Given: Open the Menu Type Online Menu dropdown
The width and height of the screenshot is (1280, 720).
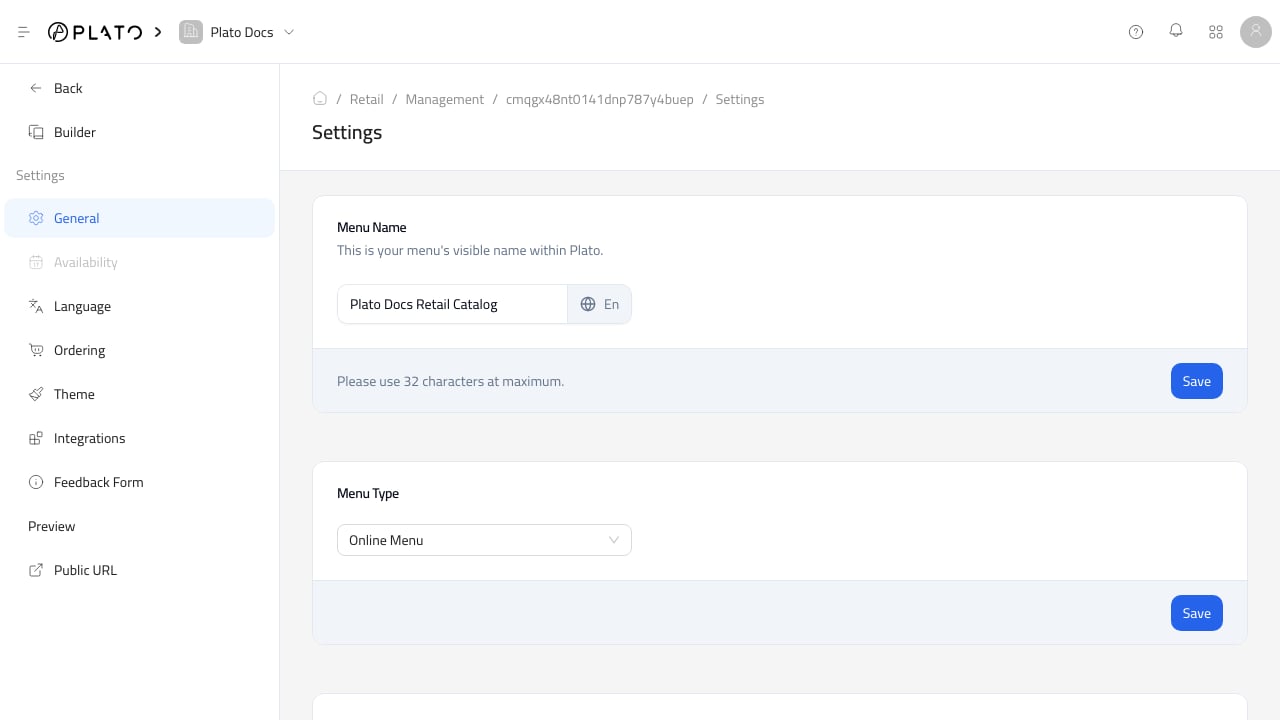Looking at the screenshot, I should click(x=484, y=540).
